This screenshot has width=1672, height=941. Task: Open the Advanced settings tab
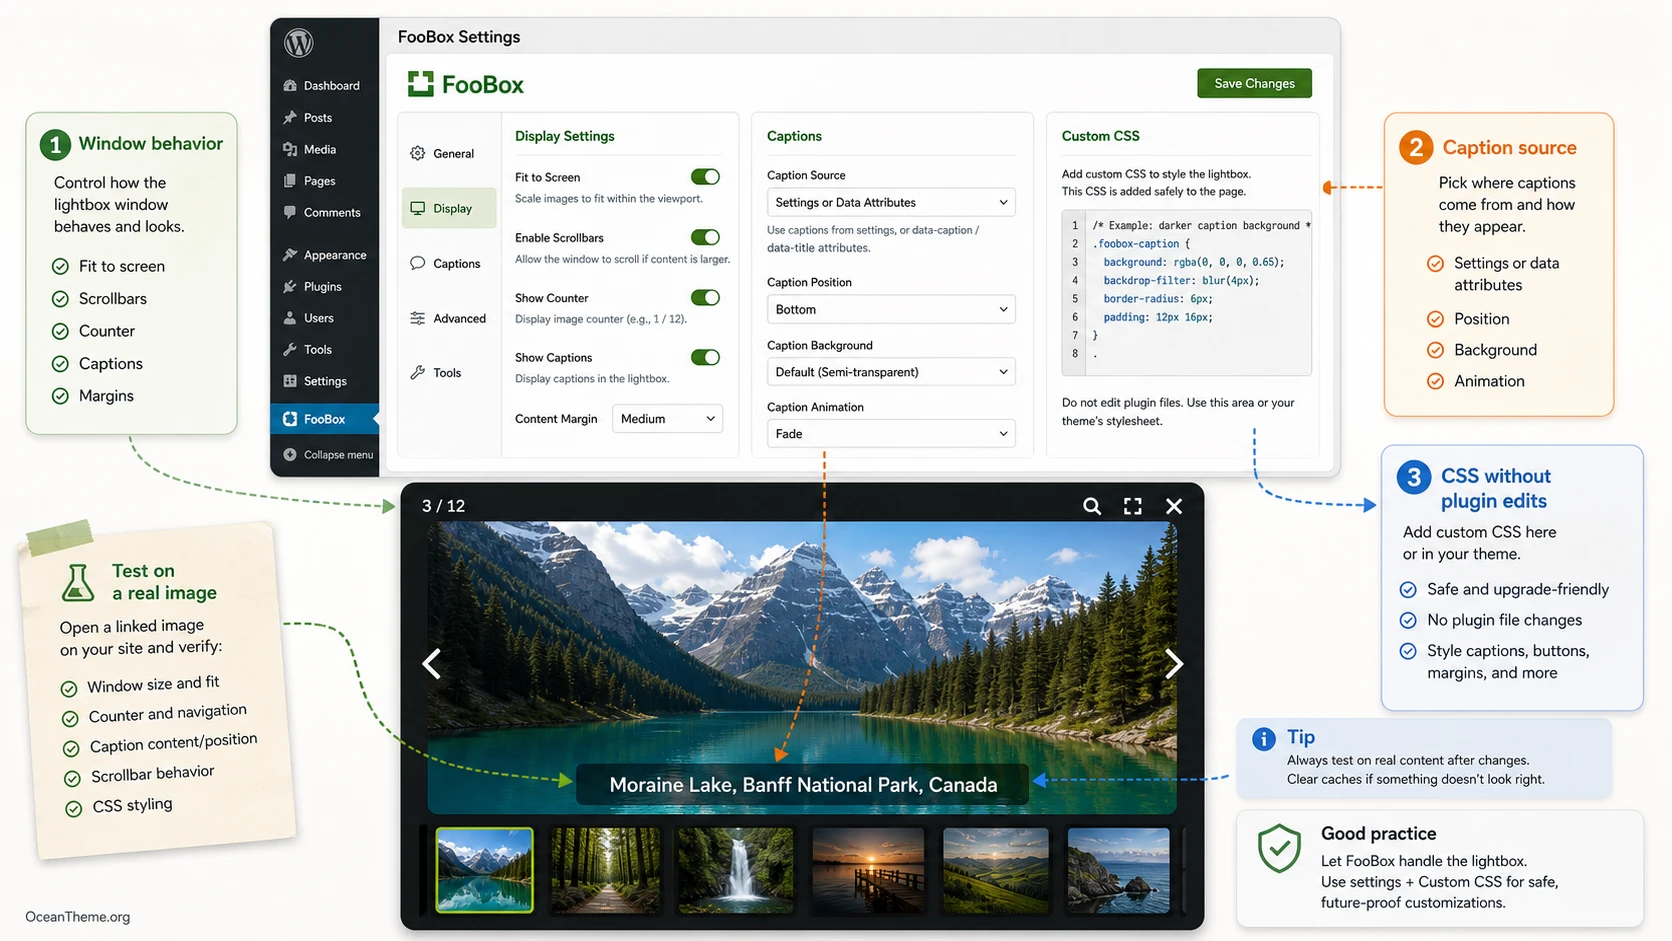pos(449,318)
